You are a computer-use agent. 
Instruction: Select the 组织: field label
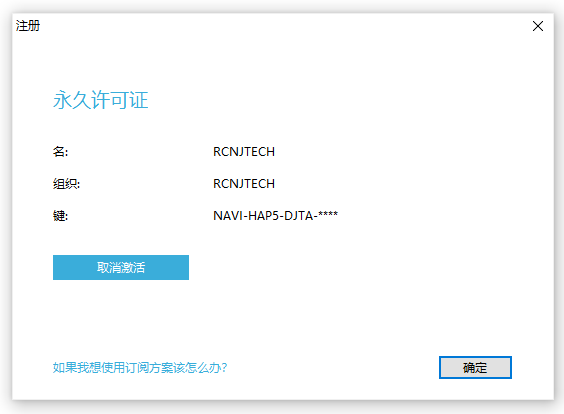[67, 184]
